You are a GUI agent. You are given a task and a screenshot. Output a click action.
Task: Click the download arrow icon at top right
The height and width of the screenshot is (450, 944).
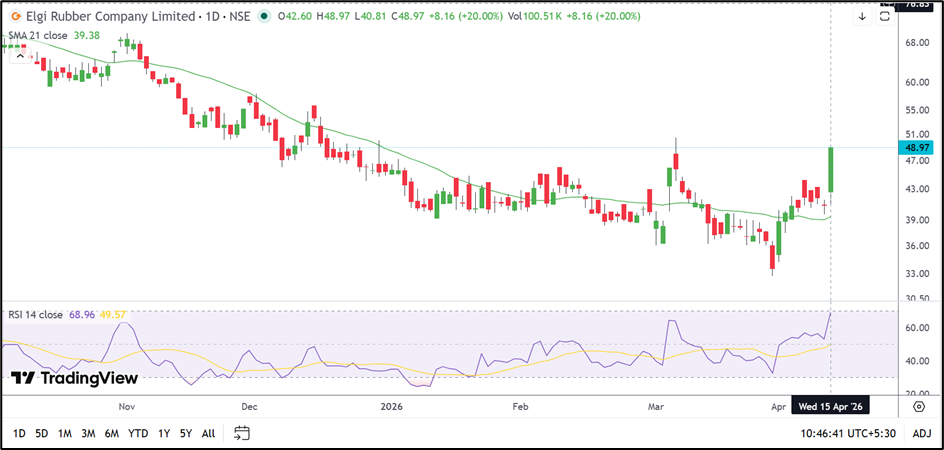[x=862, y=17]
